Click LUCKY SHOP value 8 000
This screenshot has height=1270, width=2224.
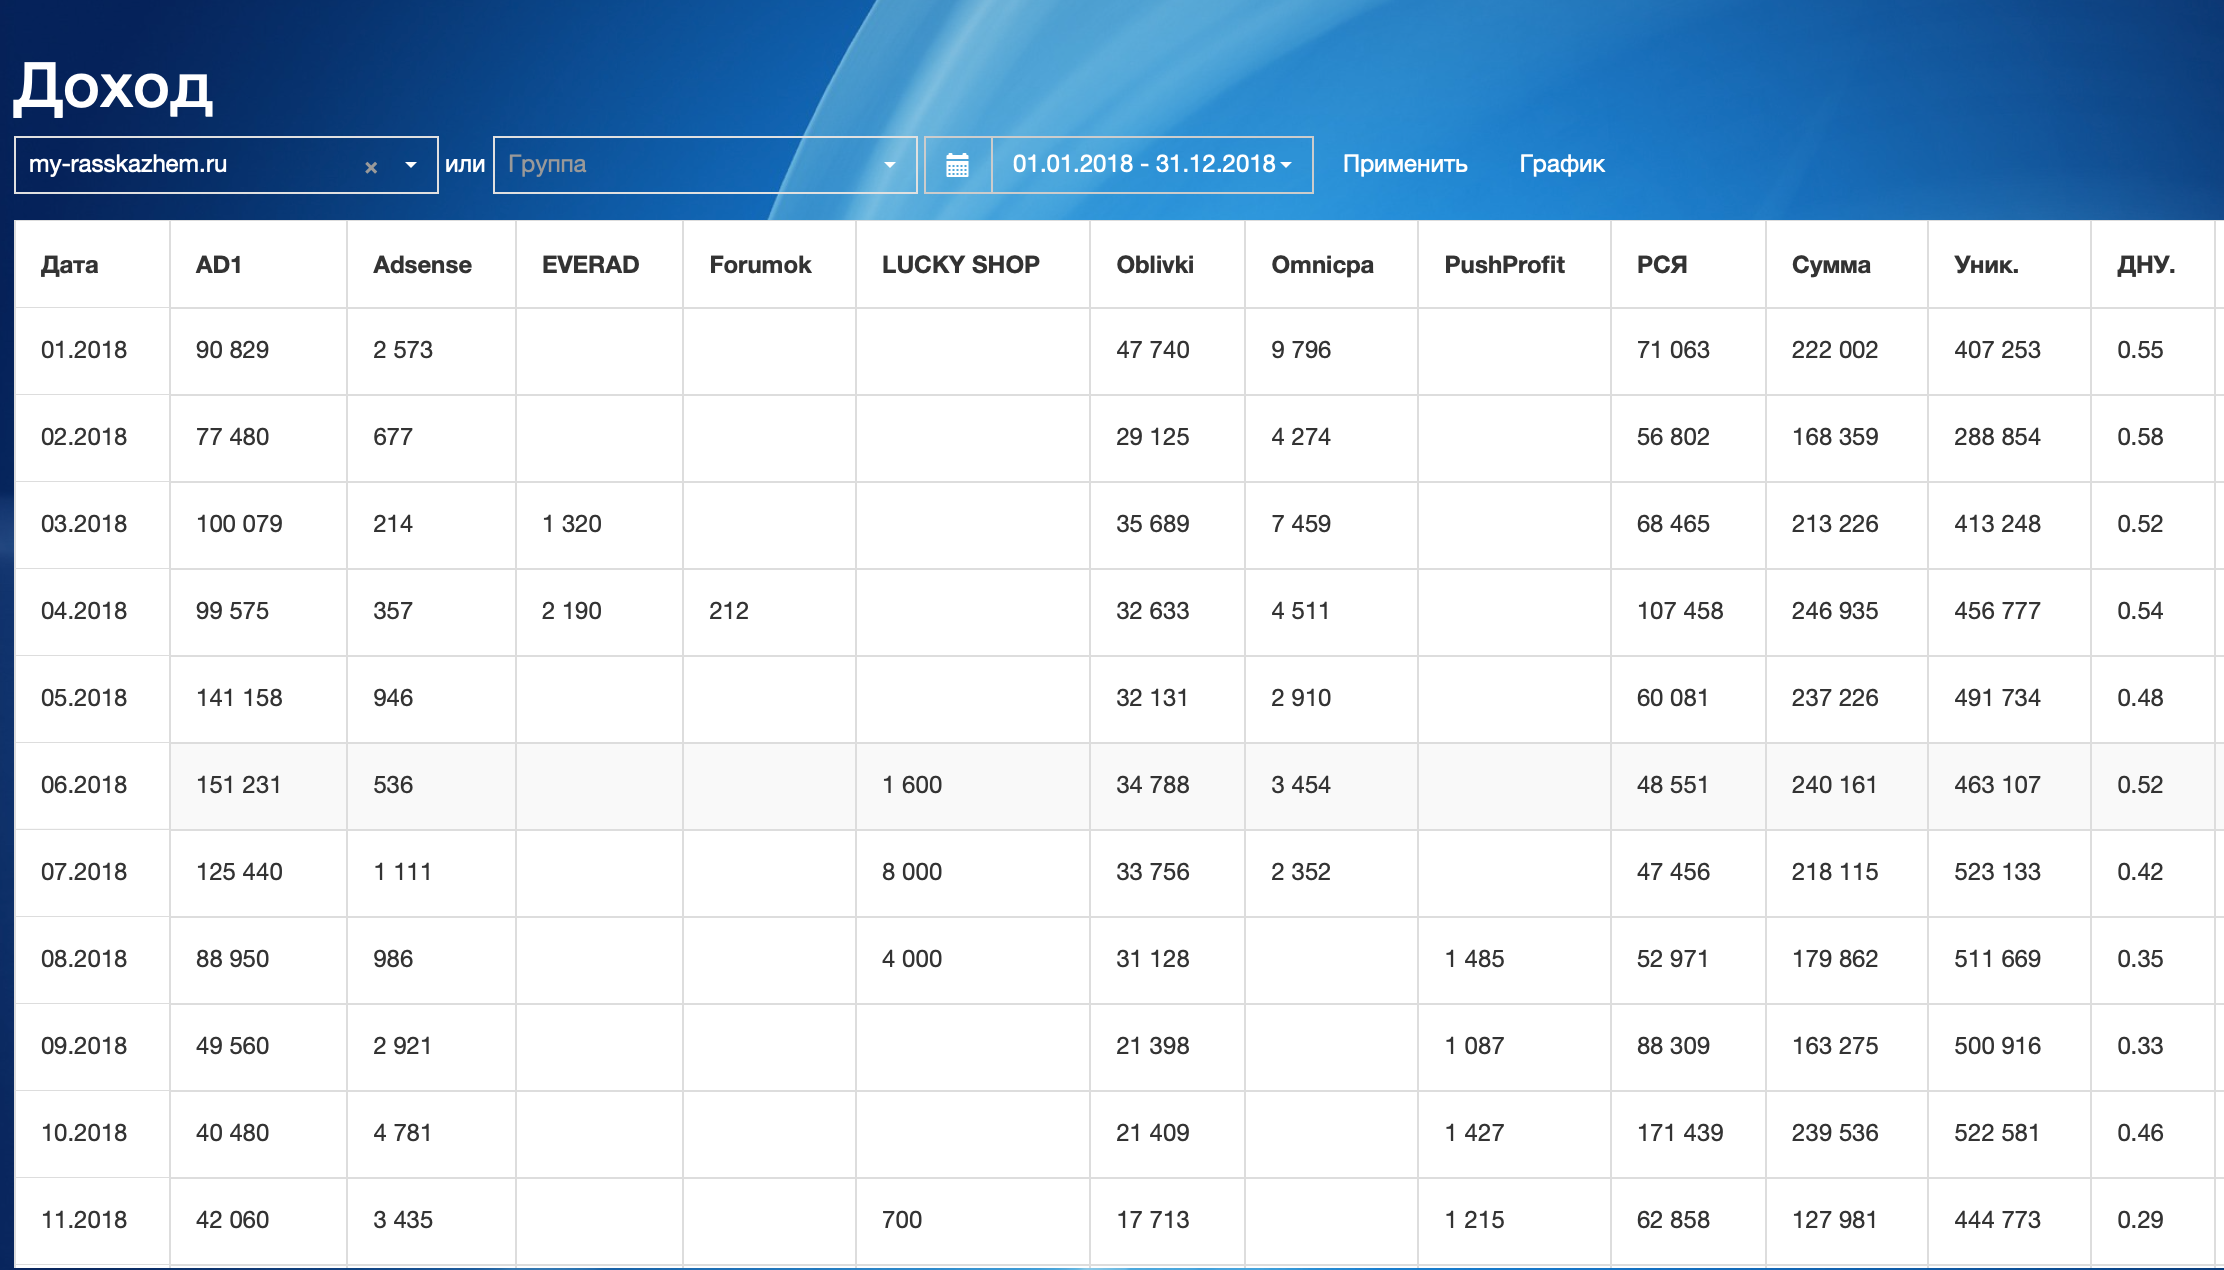click(912, 872)
